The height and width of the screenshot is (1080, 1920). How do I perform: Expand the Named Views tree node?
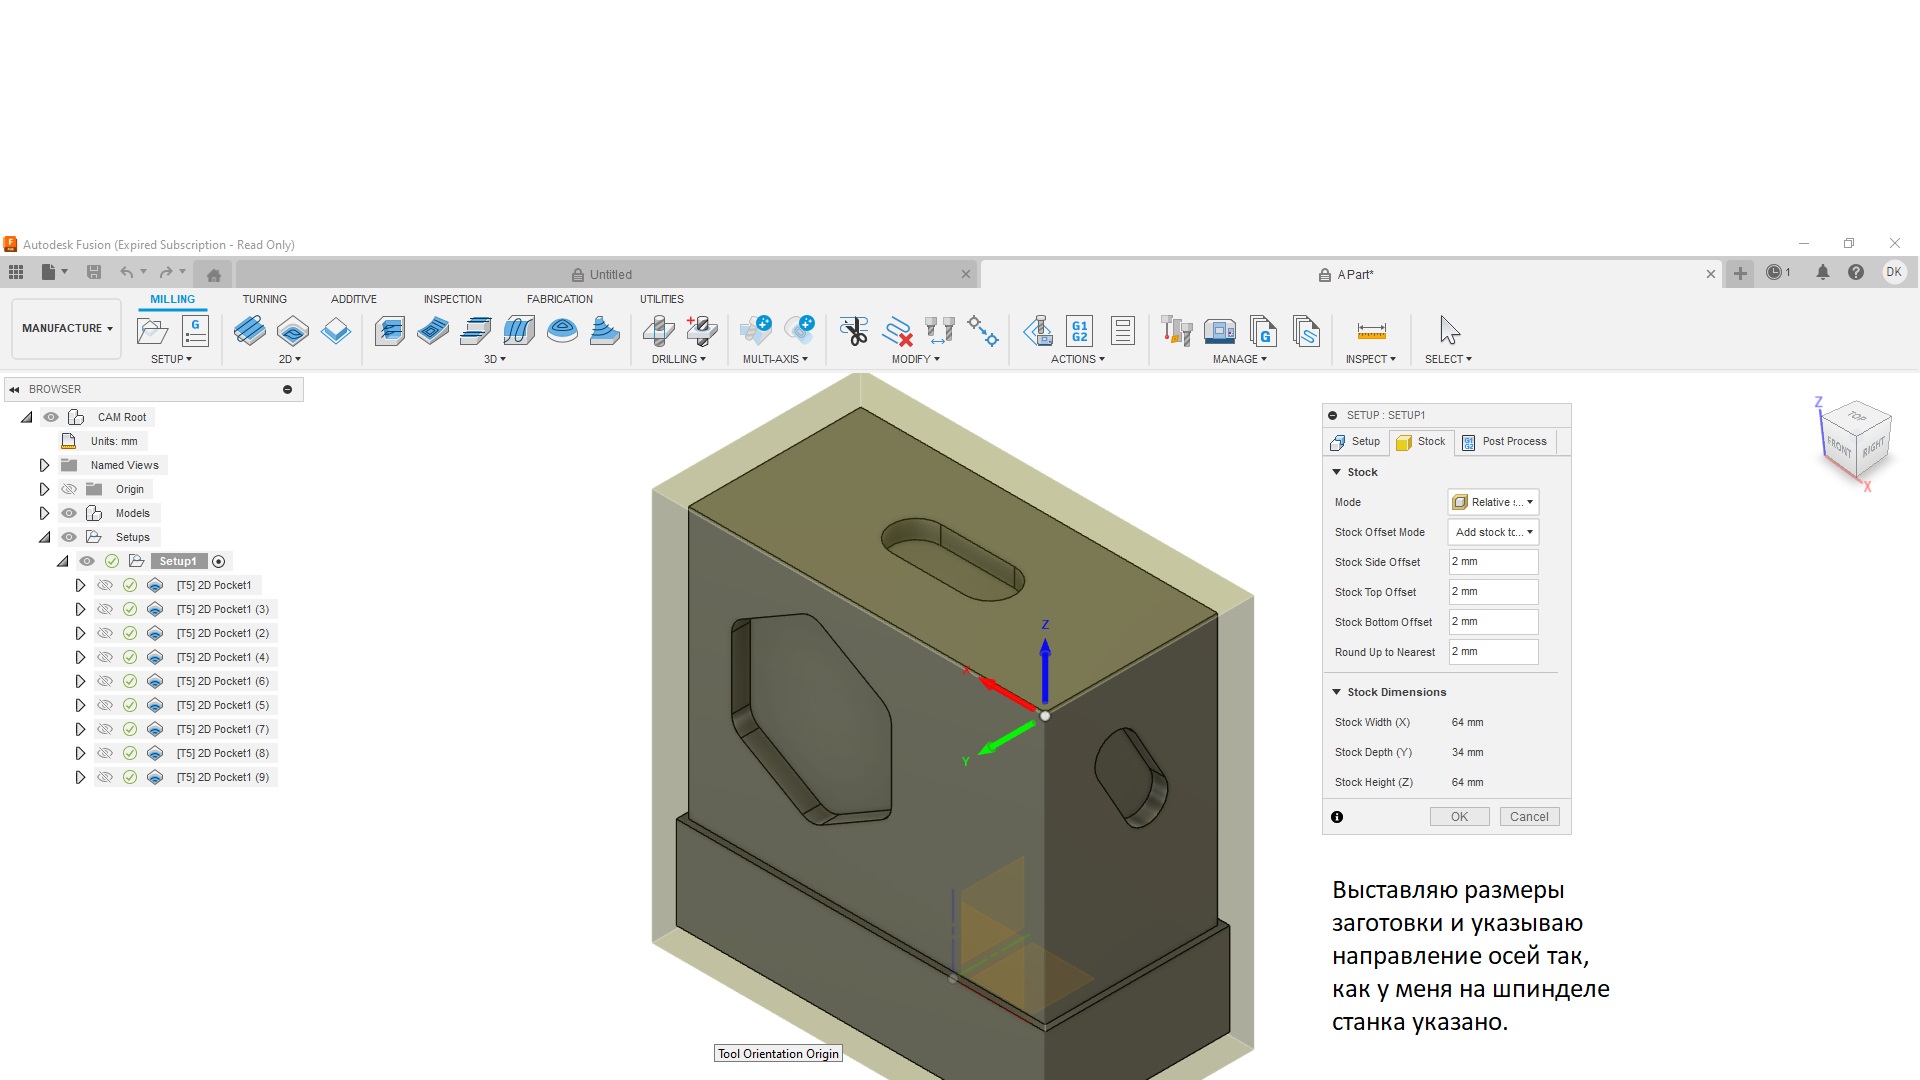click(44, 465)
